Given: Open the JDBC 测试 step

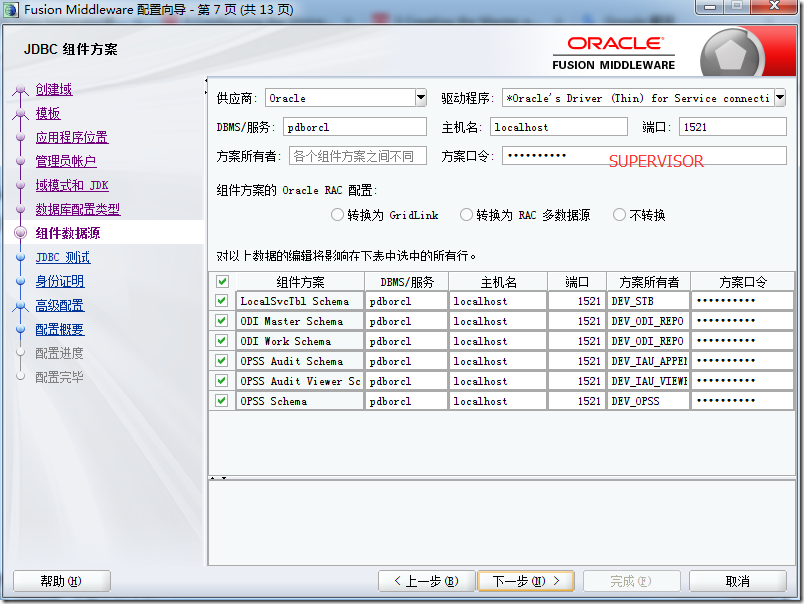Looking at the screenshot, I should (63, 257).
